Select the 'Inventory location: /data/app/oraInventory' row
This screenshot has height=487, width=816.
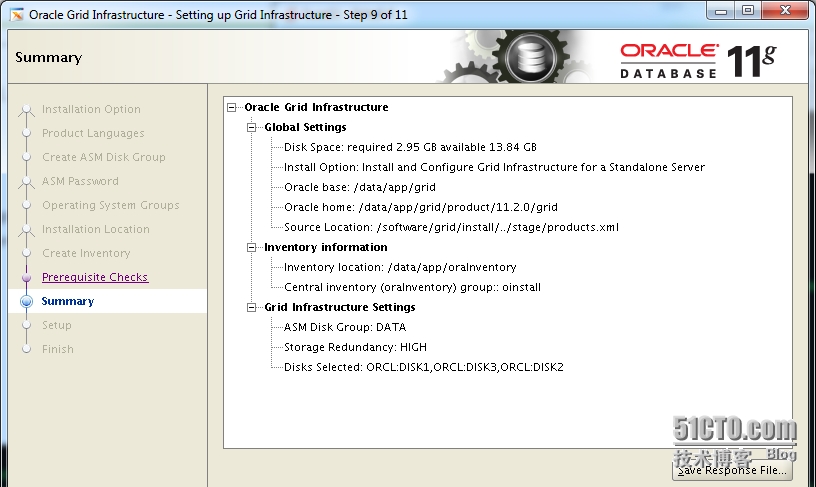point(400,267)
